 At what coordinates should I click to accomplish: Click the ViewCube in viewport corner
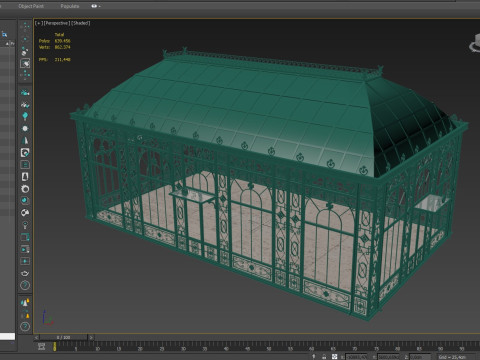475,44
